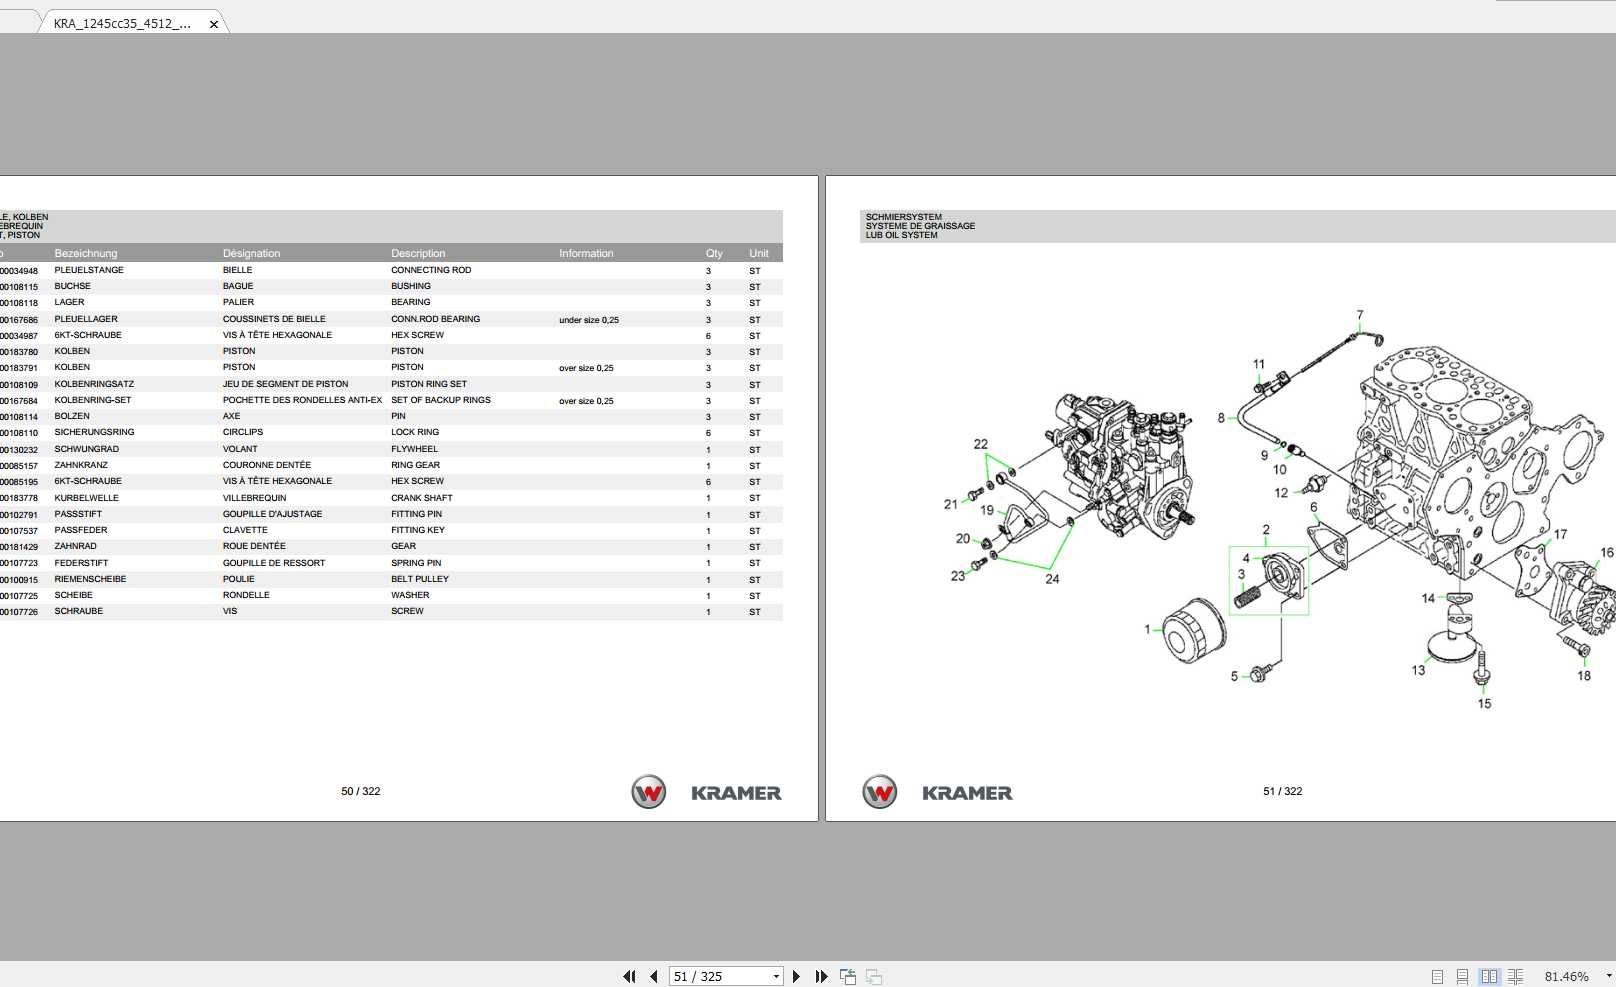Click the SCHWUNGRAD cell
Screen dimensions: 1616x987
coord(86,449)
